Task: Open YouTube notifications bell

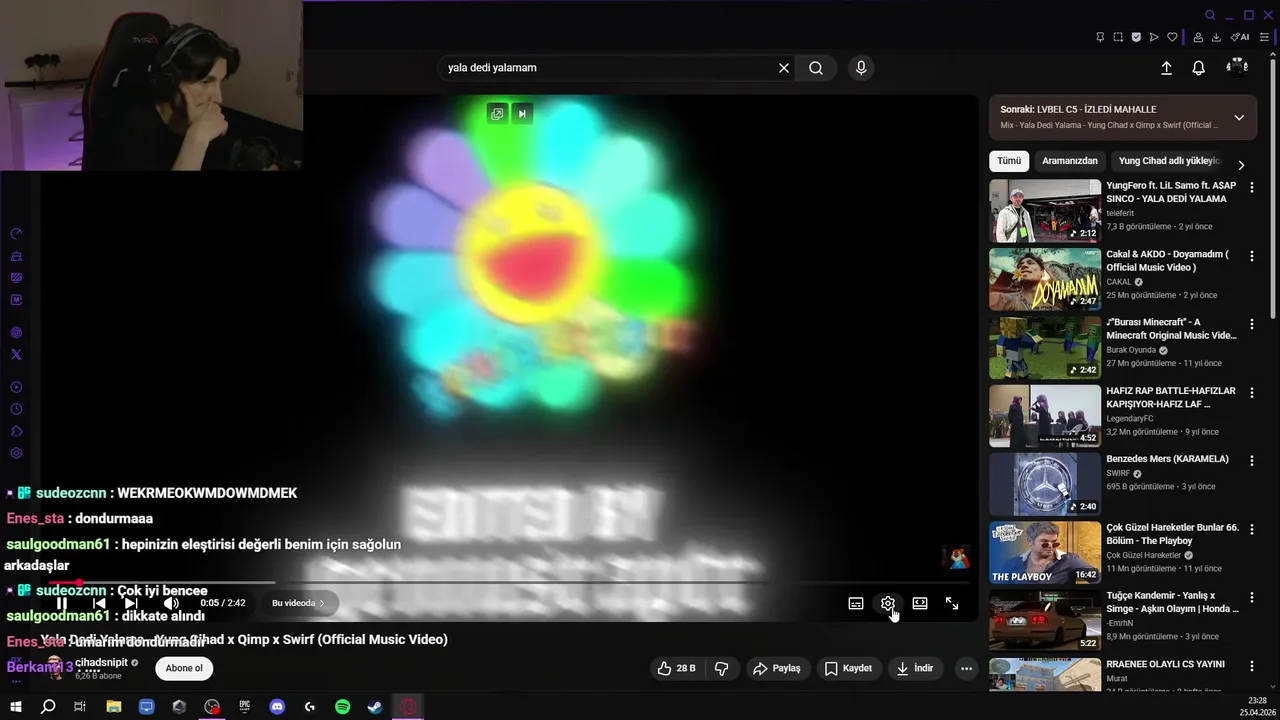Action: click(1198, 68)
